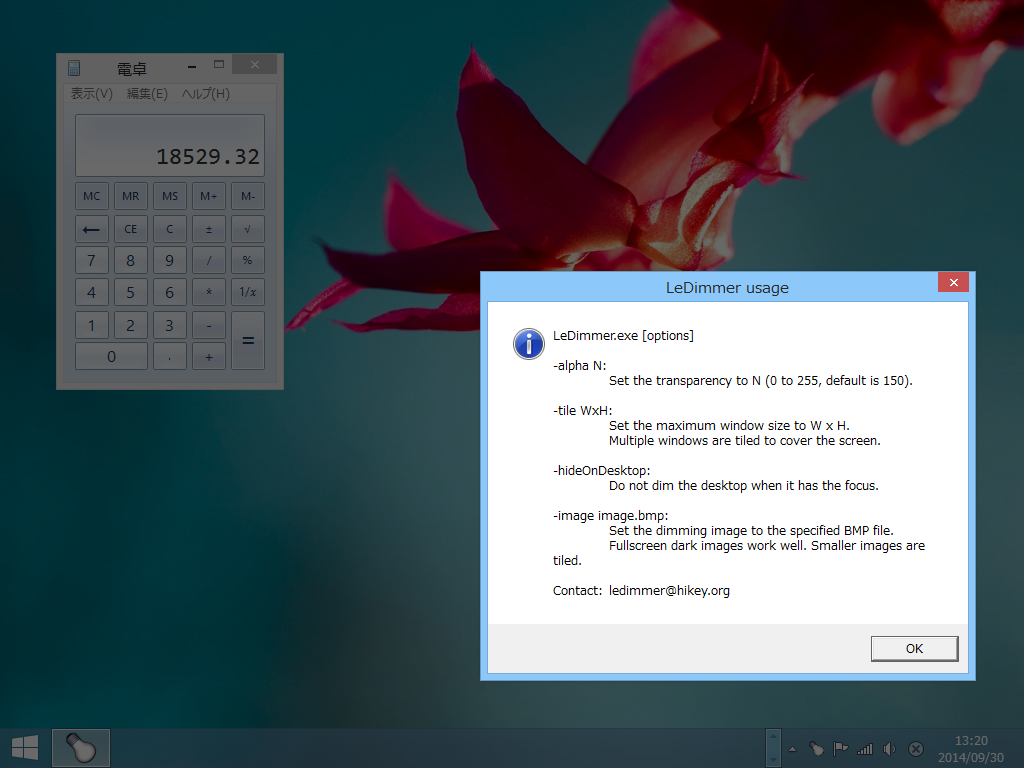Click the LeDimmer lightbulb icon on the taskbar
The height and width of the screenshot is (768, 1024).
[x=80, y=747]
